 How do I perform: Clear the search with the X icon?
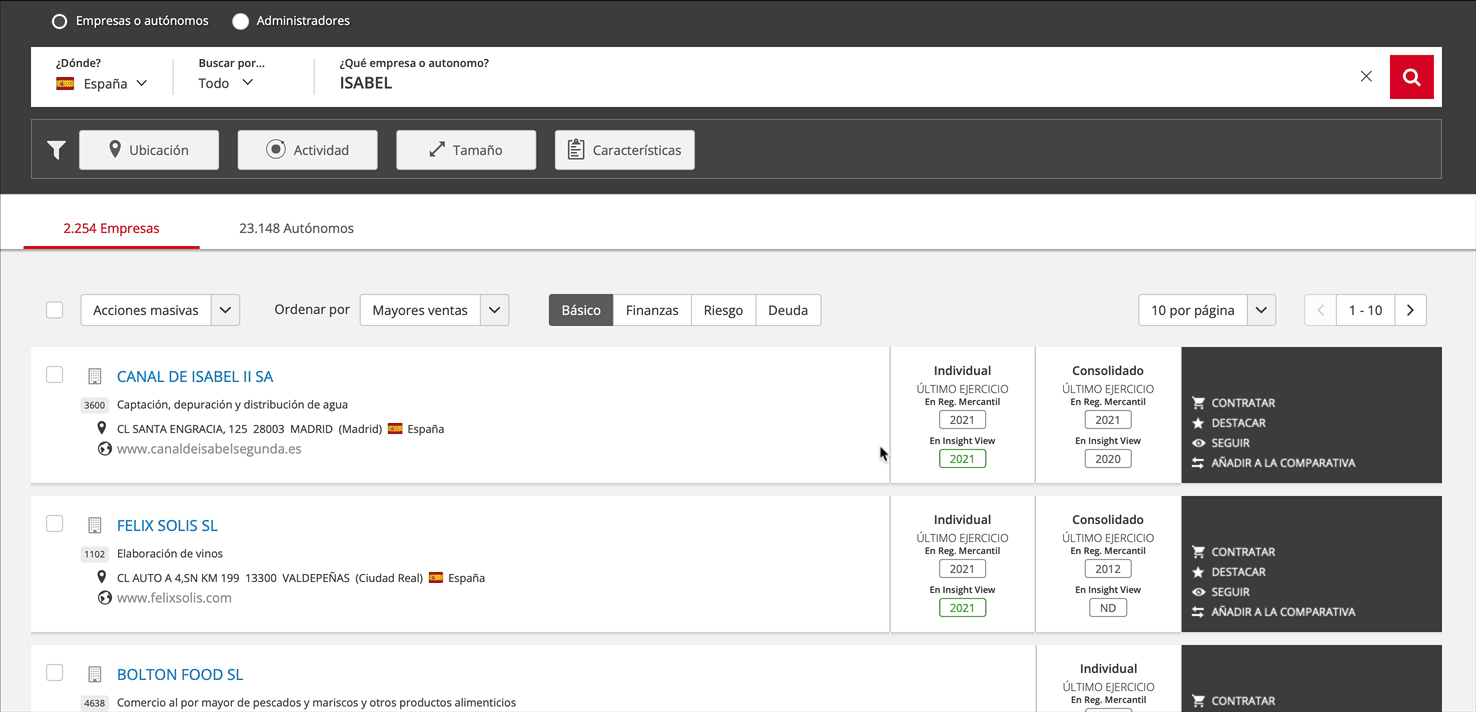click(x=1366, y=75)
